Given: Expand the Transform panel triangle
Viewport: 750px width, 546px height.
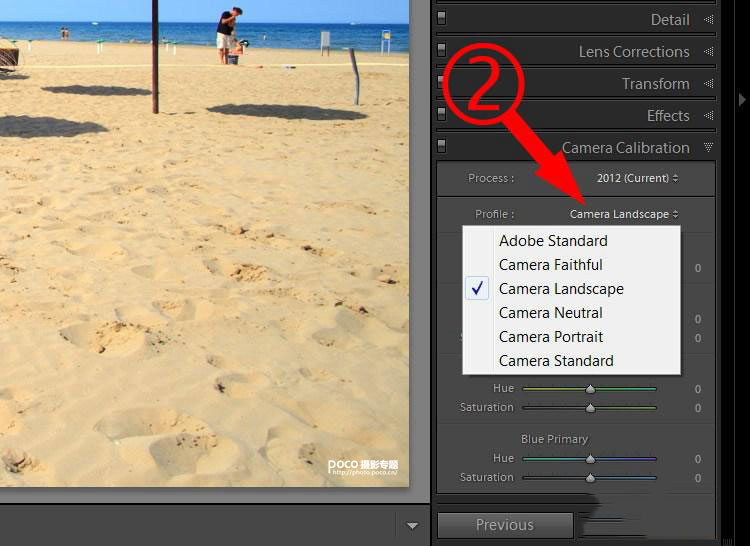Looking at the screenshot, I should (708, 83).
